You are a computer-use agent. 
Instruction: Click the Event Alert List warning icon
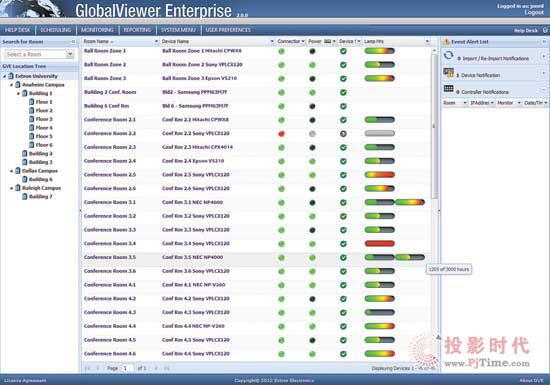pos(446,42)
